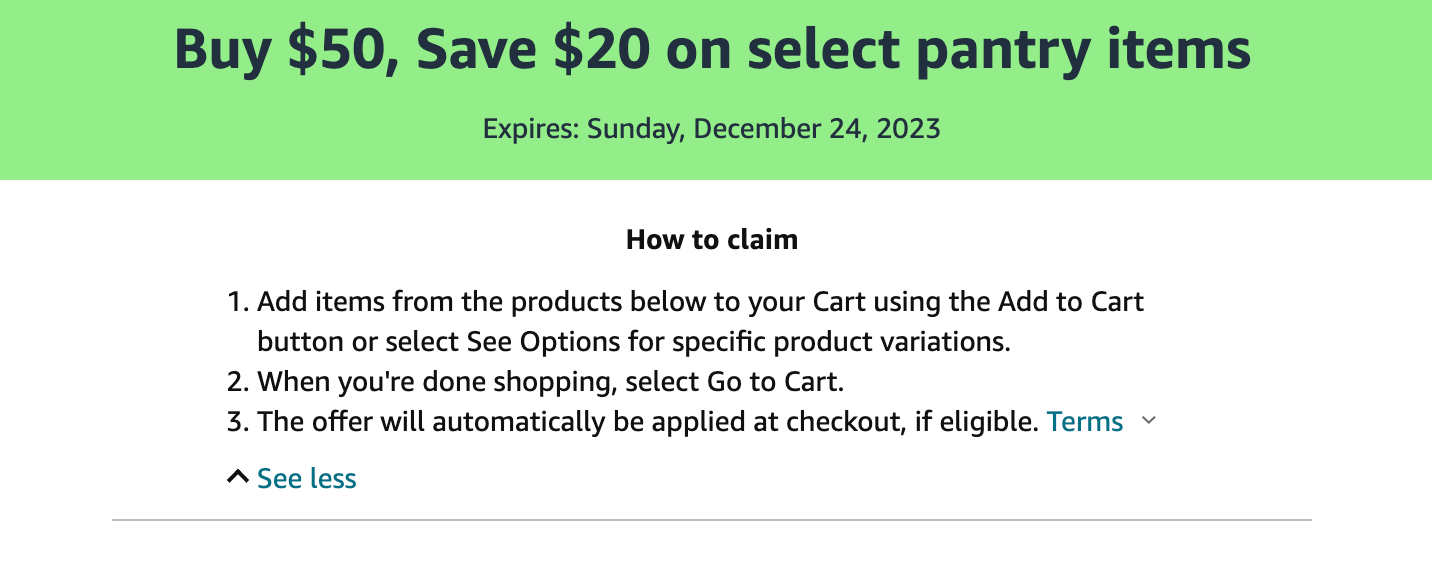The height and width of the screenshot is (572, 1432).
Task: Expand the chevron beside Terms
Action: pyautogui.click(x=1149, y=421)
